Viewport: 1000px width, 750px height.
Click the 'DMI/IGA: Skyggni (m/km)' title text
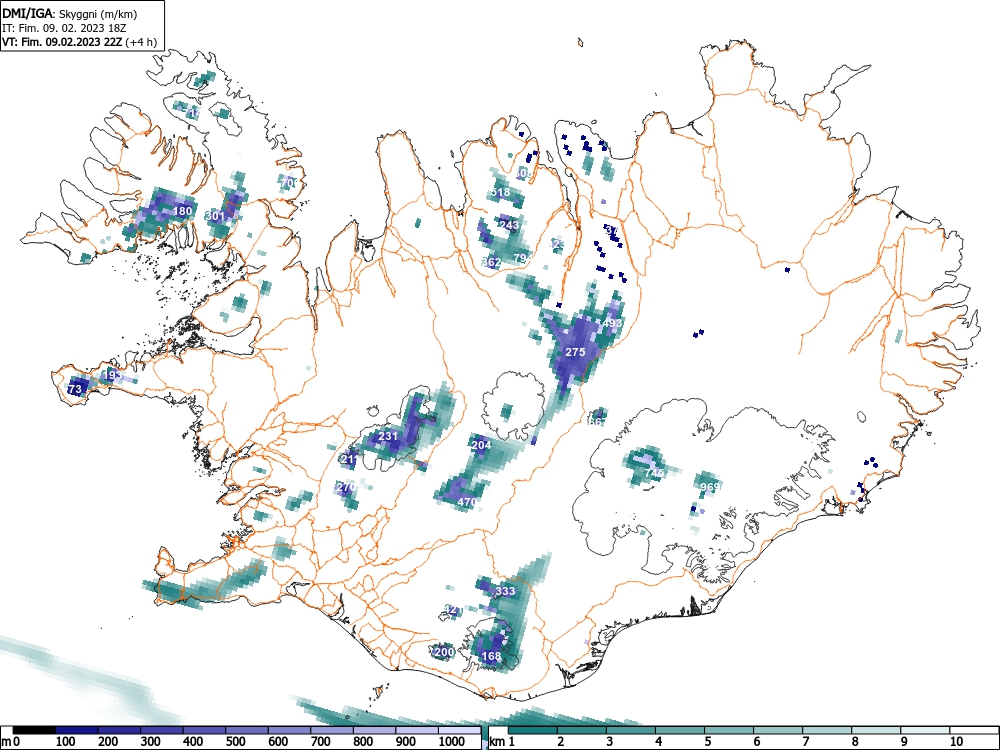(70, 14)
